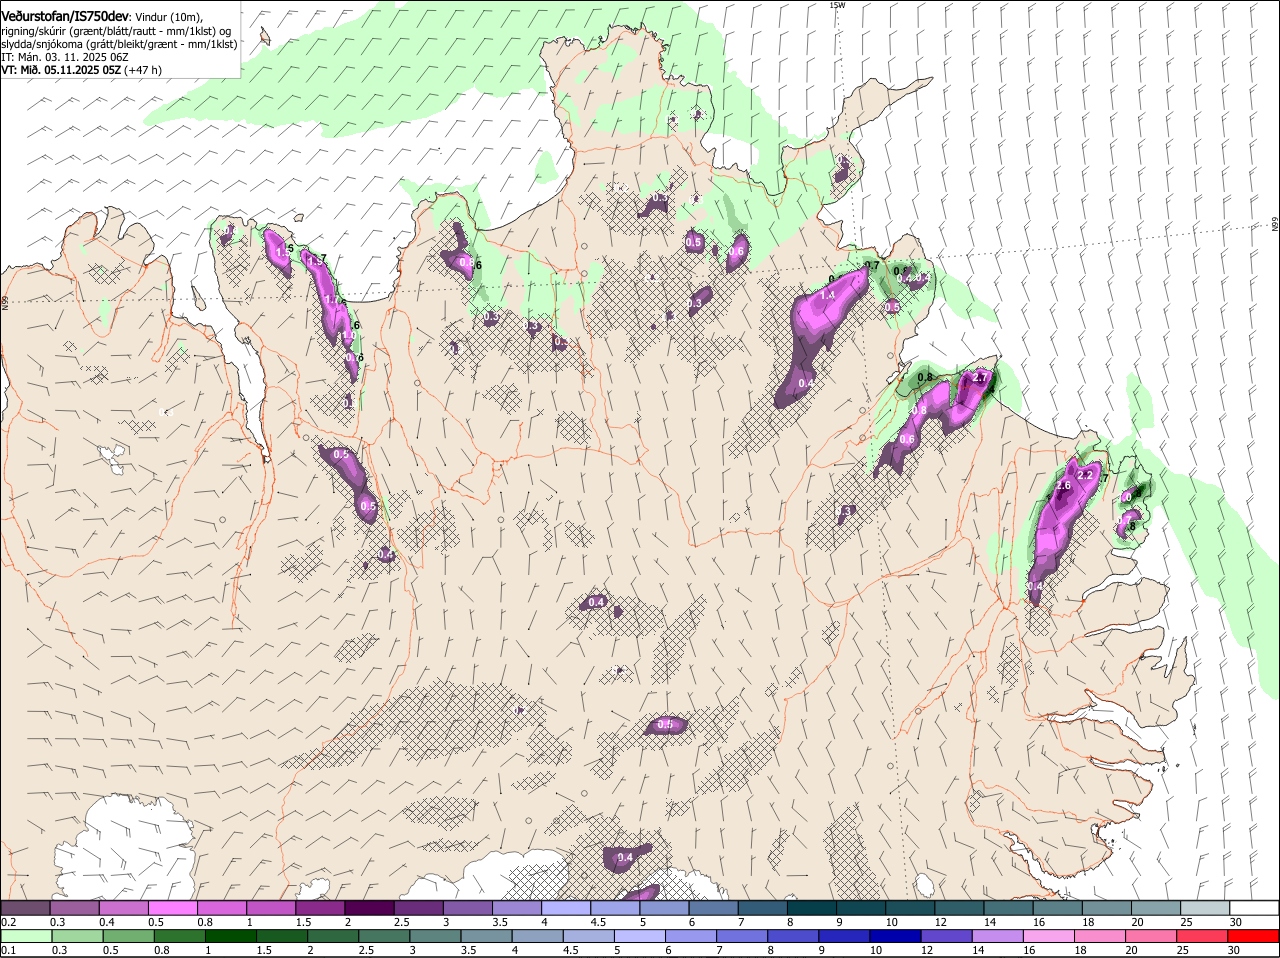Click the 2.7 precipitation value on the map

981,378
